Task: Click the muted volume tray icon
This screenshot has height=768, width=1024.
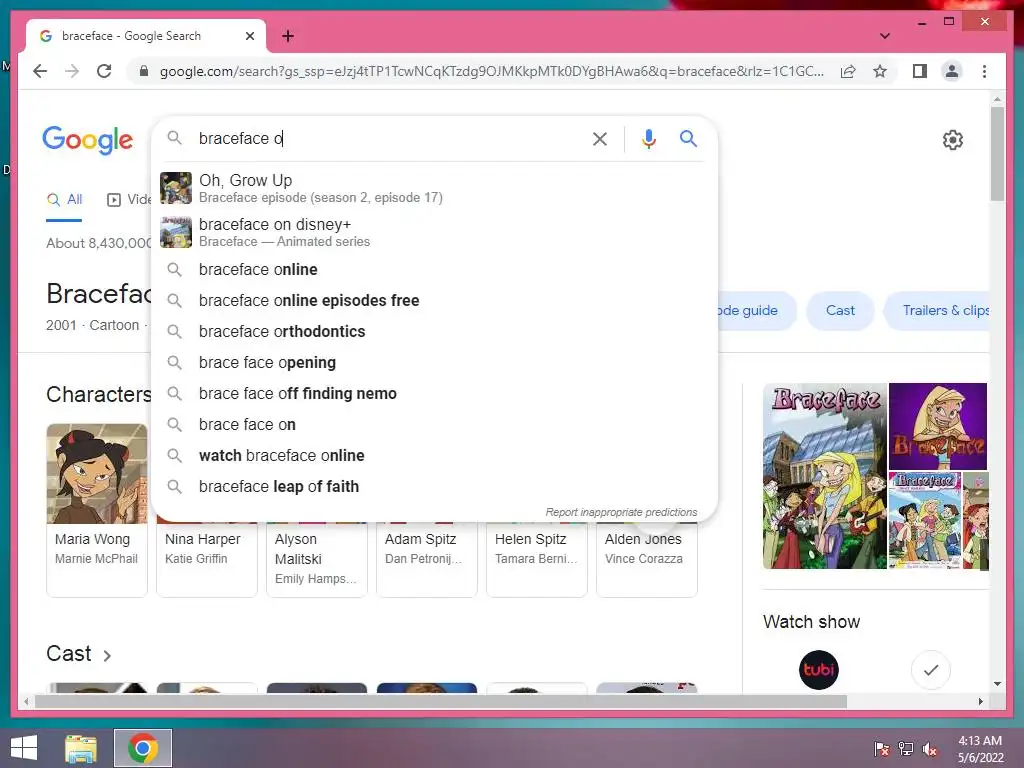Action: pyautogui.click(x=930, y=749)
